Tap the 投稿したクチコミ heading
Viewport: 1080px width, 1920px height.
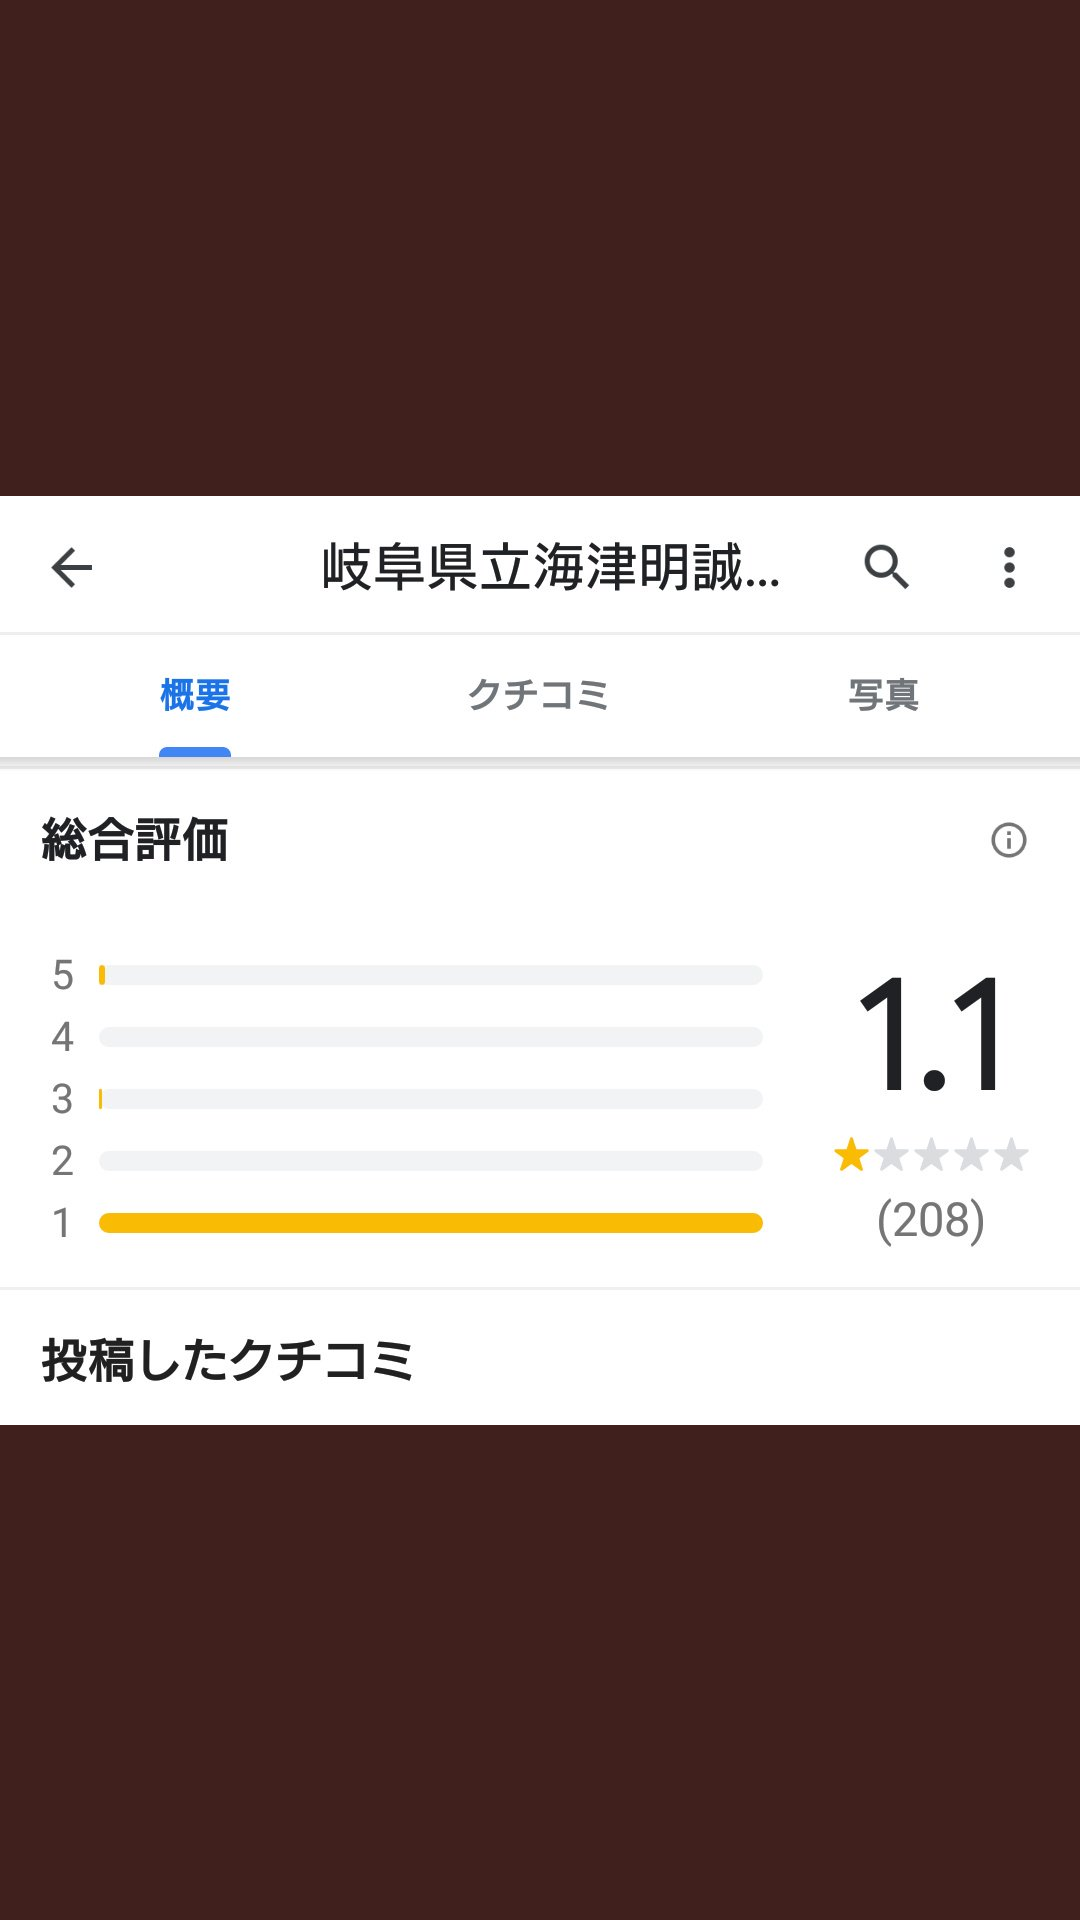(228, 1361)
